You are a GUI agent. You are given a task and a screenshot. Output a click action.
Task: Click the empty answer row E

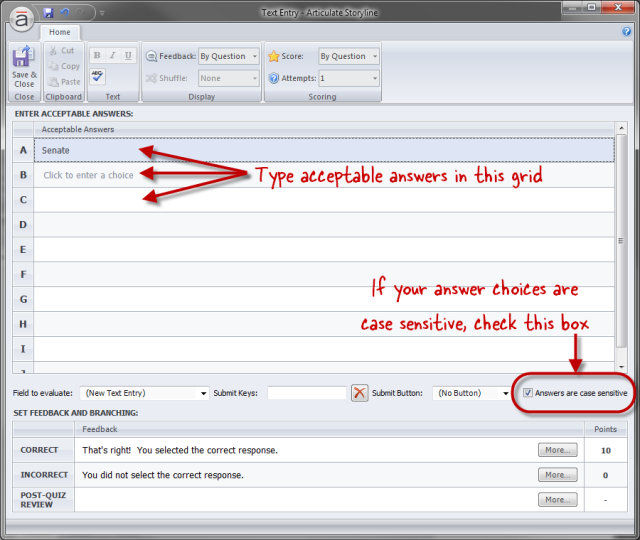[x=324, y=250]
